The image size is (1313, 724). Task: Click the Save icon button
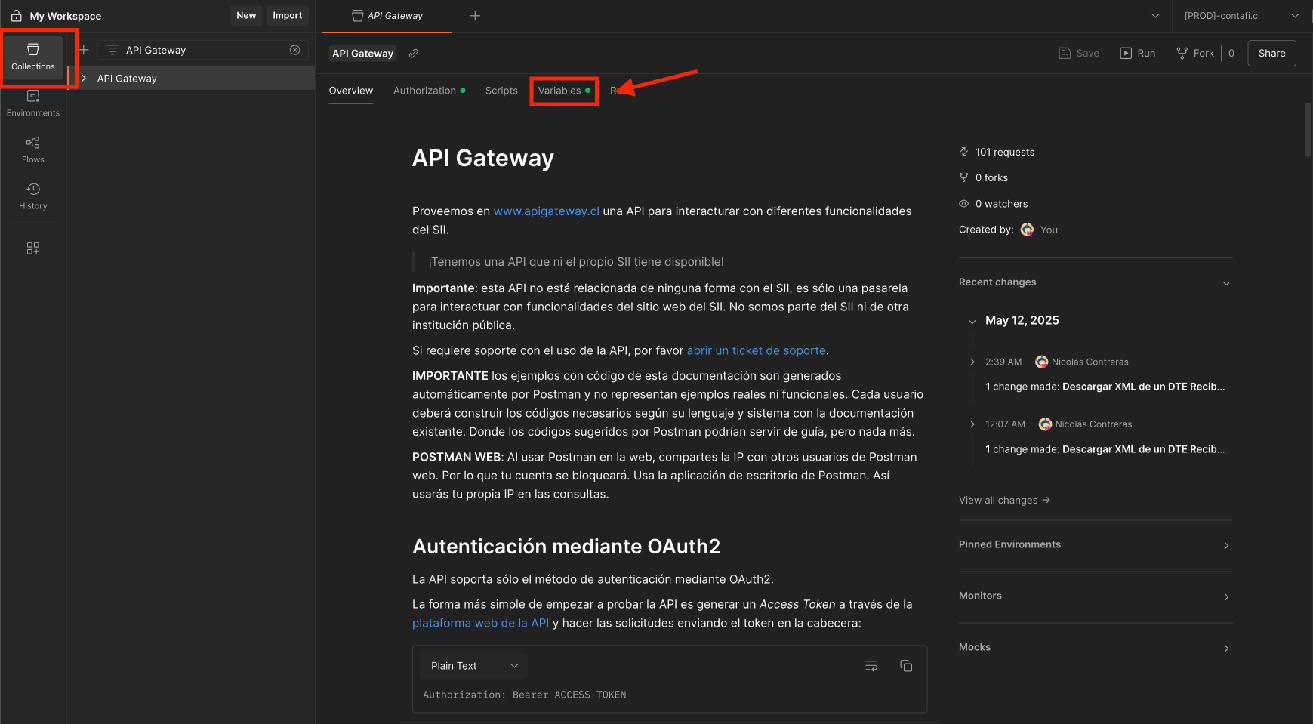click(x=1079, y=53)
